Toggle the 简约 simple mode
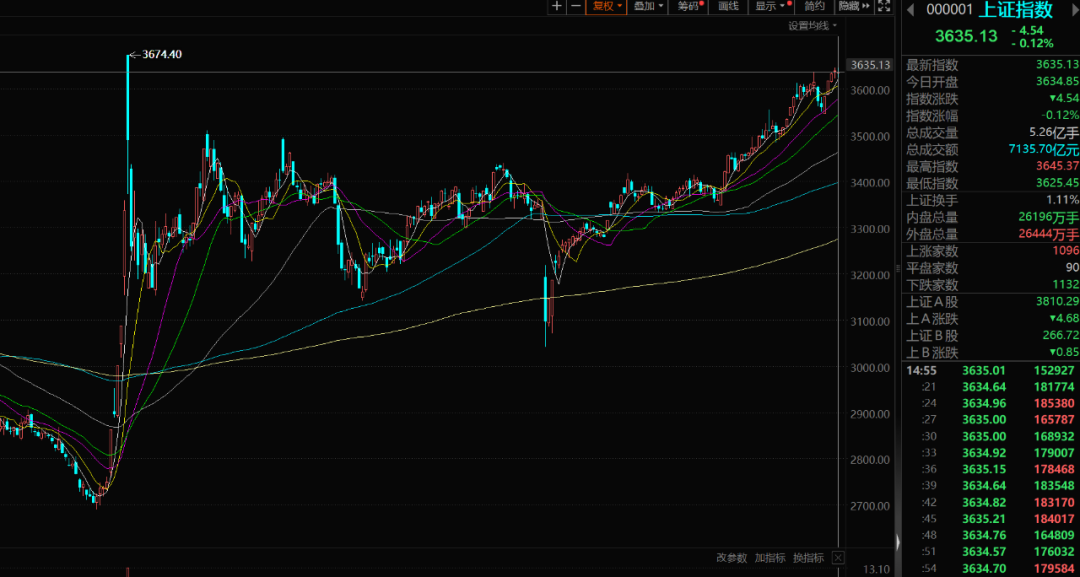 pos(814,6)
